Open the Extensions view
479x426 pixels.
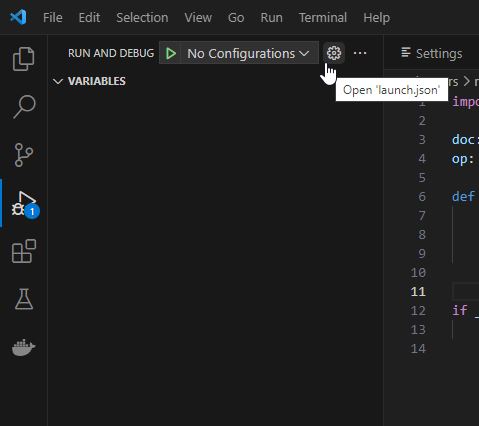24,251
